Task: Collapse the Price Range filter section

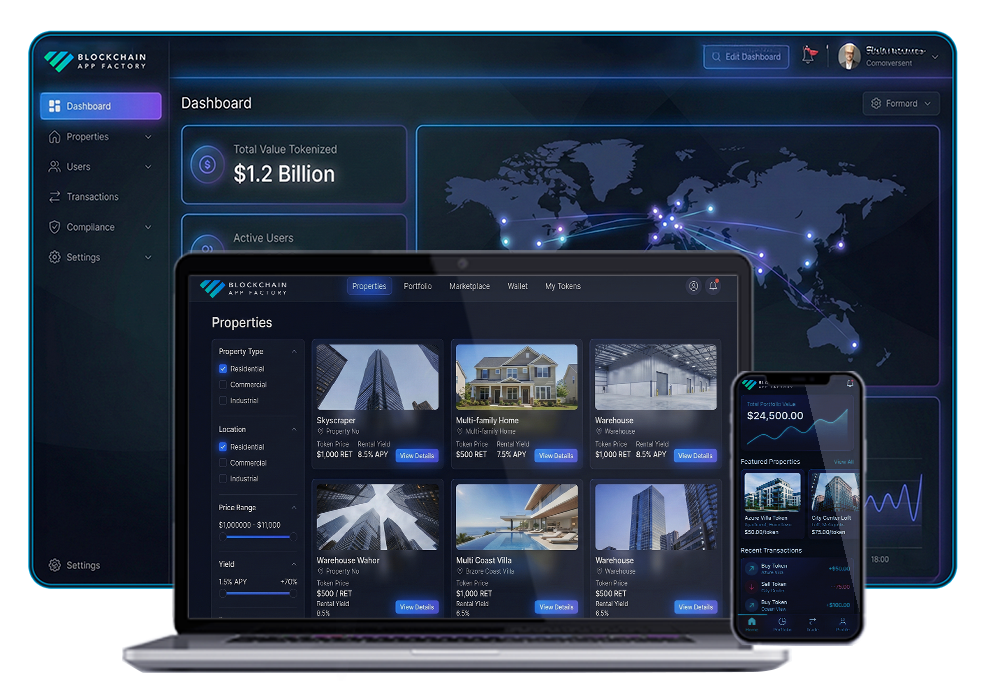Action: point(294,508)
